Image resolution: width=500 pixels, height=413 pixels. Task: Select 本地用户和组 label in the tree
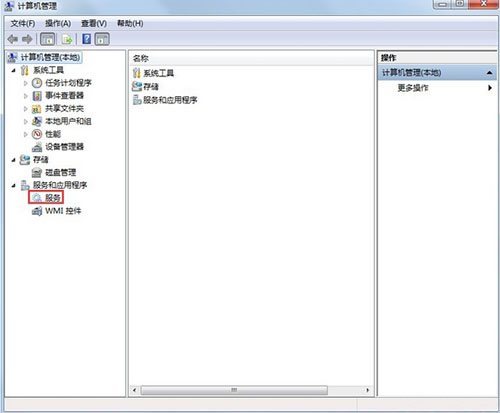pos(68,121)
